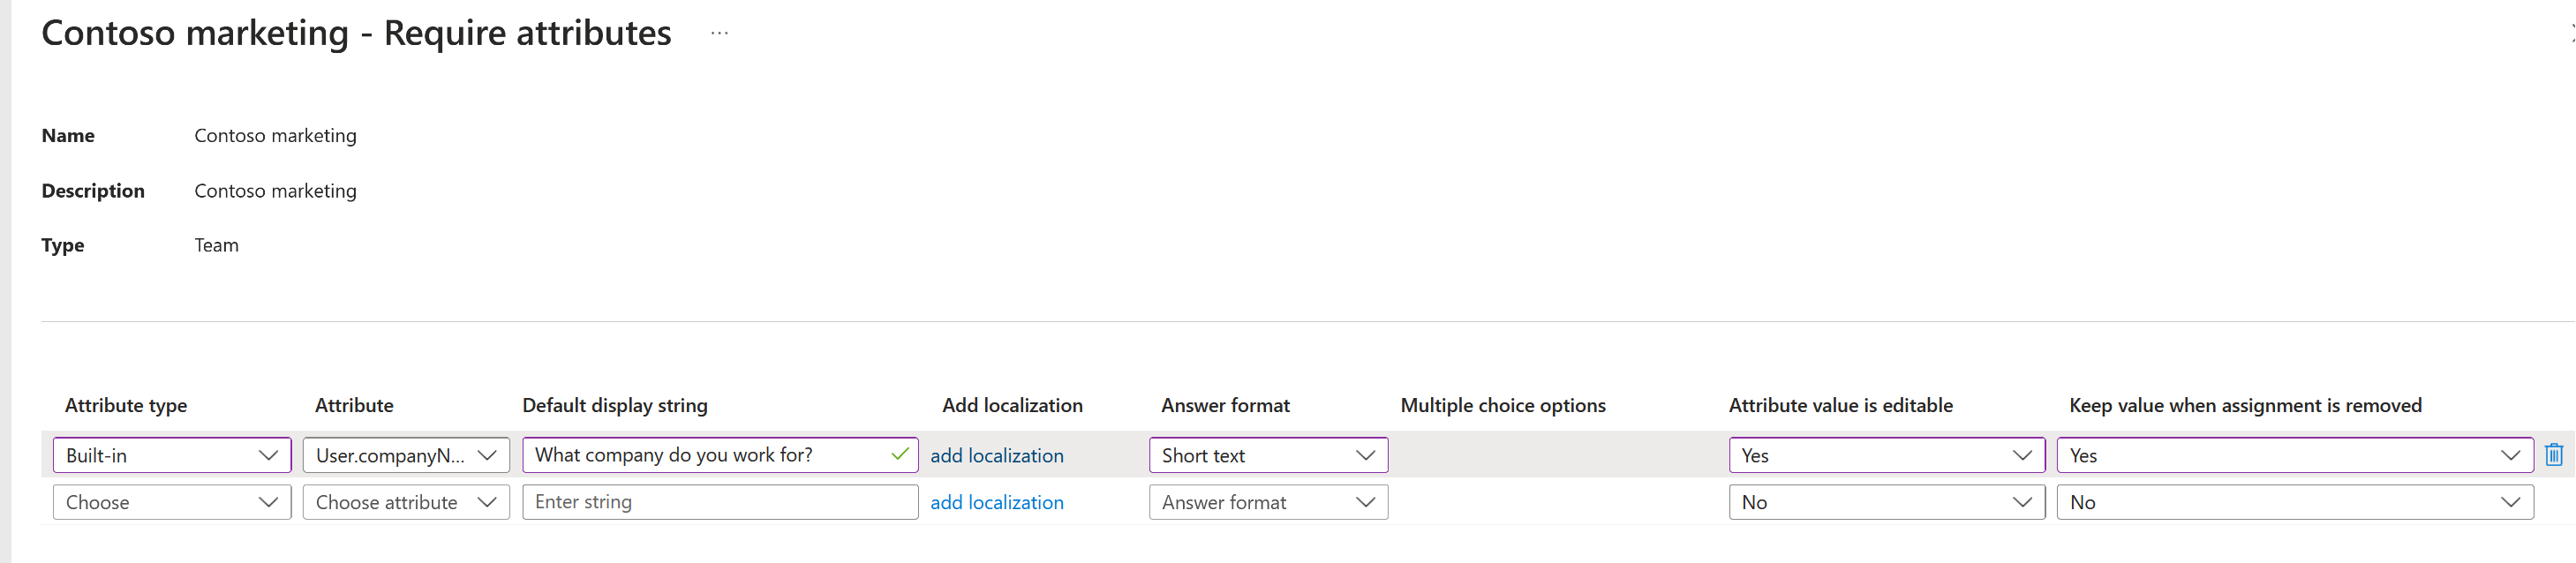Expand the Choose attribute dropdown
Screen dimensions: 2576x563
click(406, 502)
